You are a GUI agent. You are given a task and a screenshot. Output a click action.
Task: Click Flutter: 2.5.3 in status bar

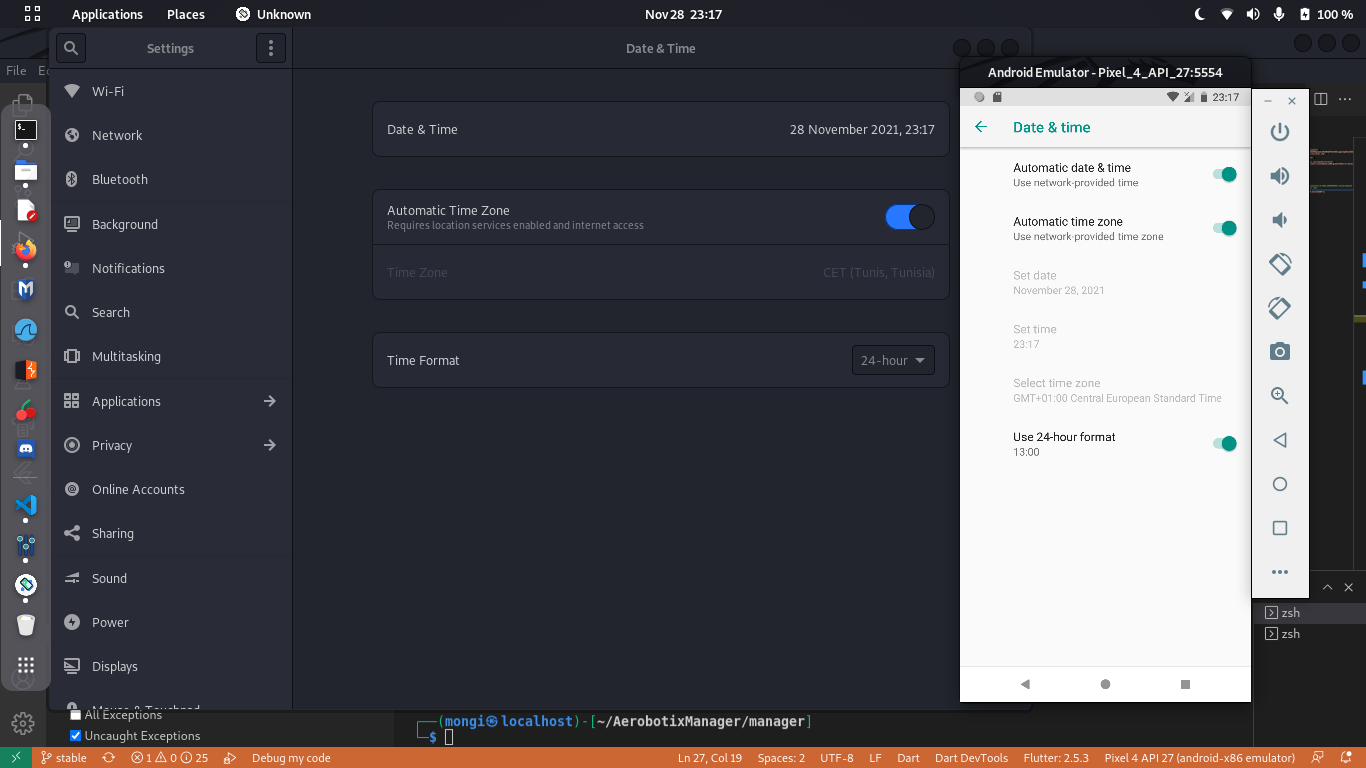(1055, 758)
